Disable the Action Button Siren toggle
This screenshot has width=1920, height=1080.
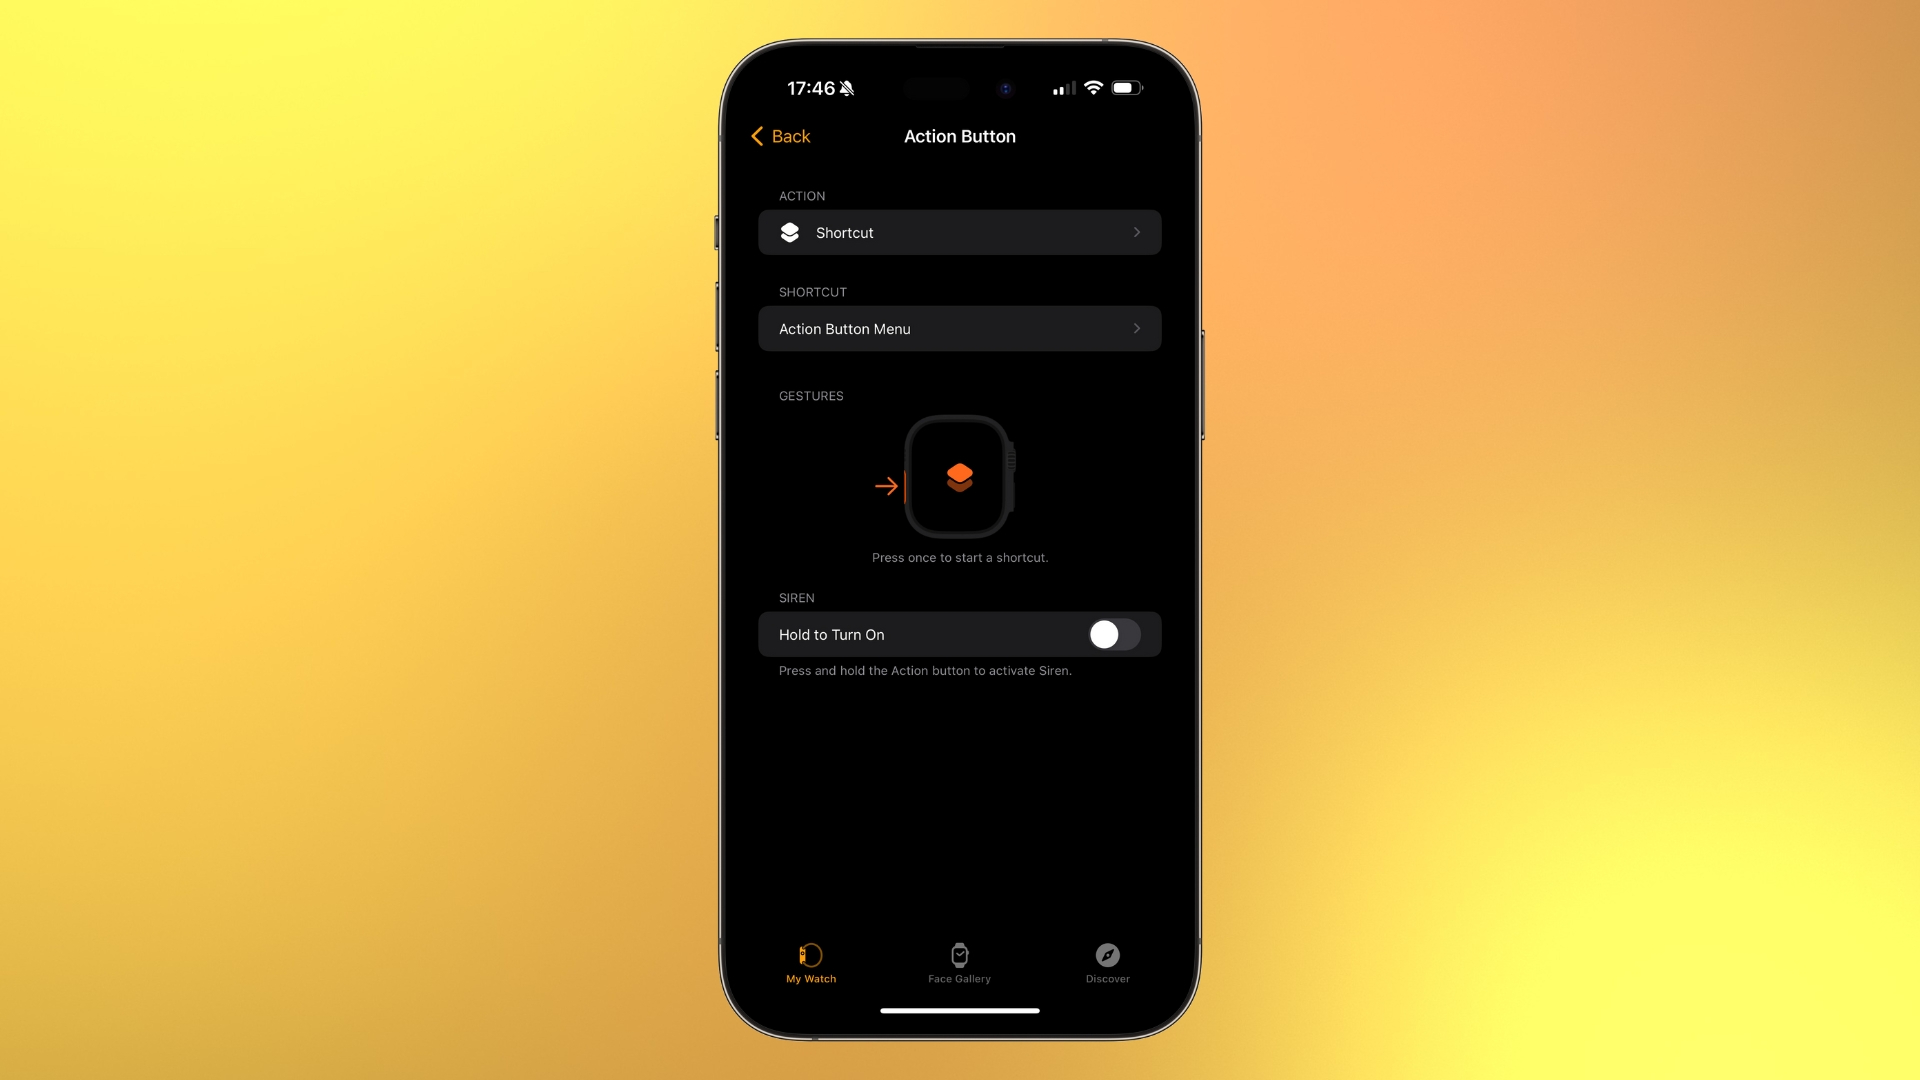1116,634
